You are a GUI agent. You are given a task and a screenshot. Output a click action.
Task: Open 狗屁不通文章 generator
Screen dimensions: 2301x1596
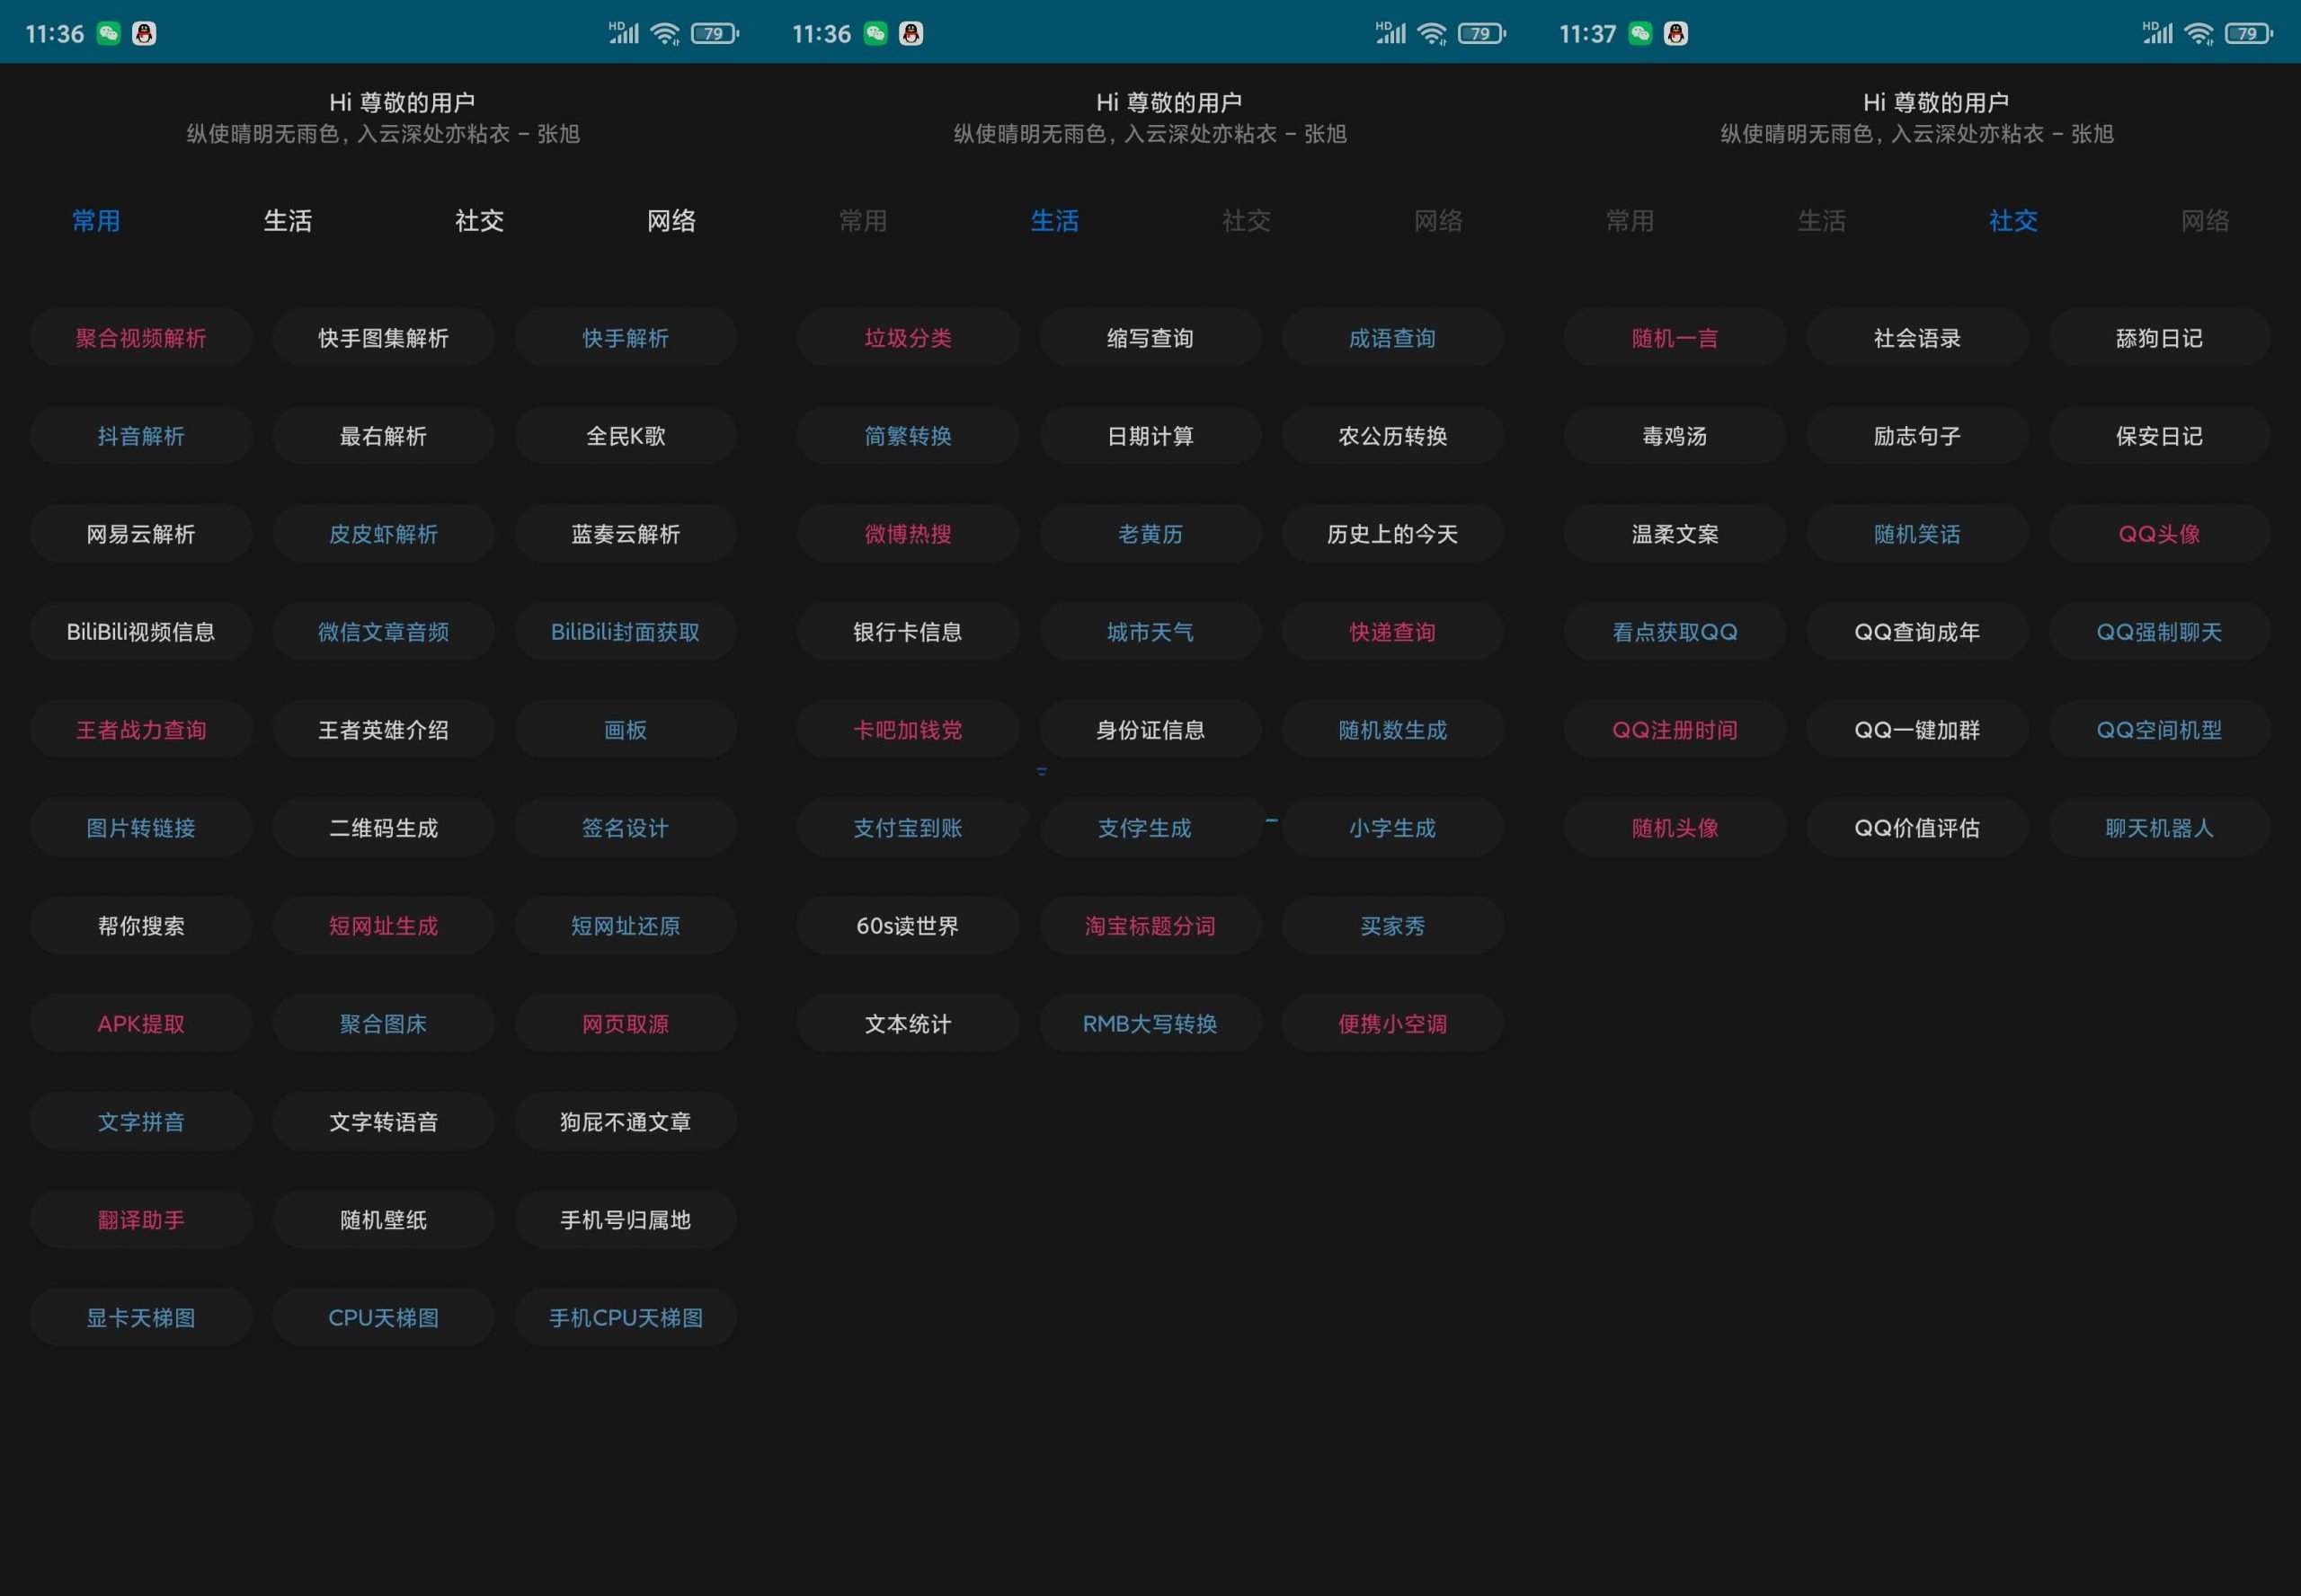[626, 1122]
